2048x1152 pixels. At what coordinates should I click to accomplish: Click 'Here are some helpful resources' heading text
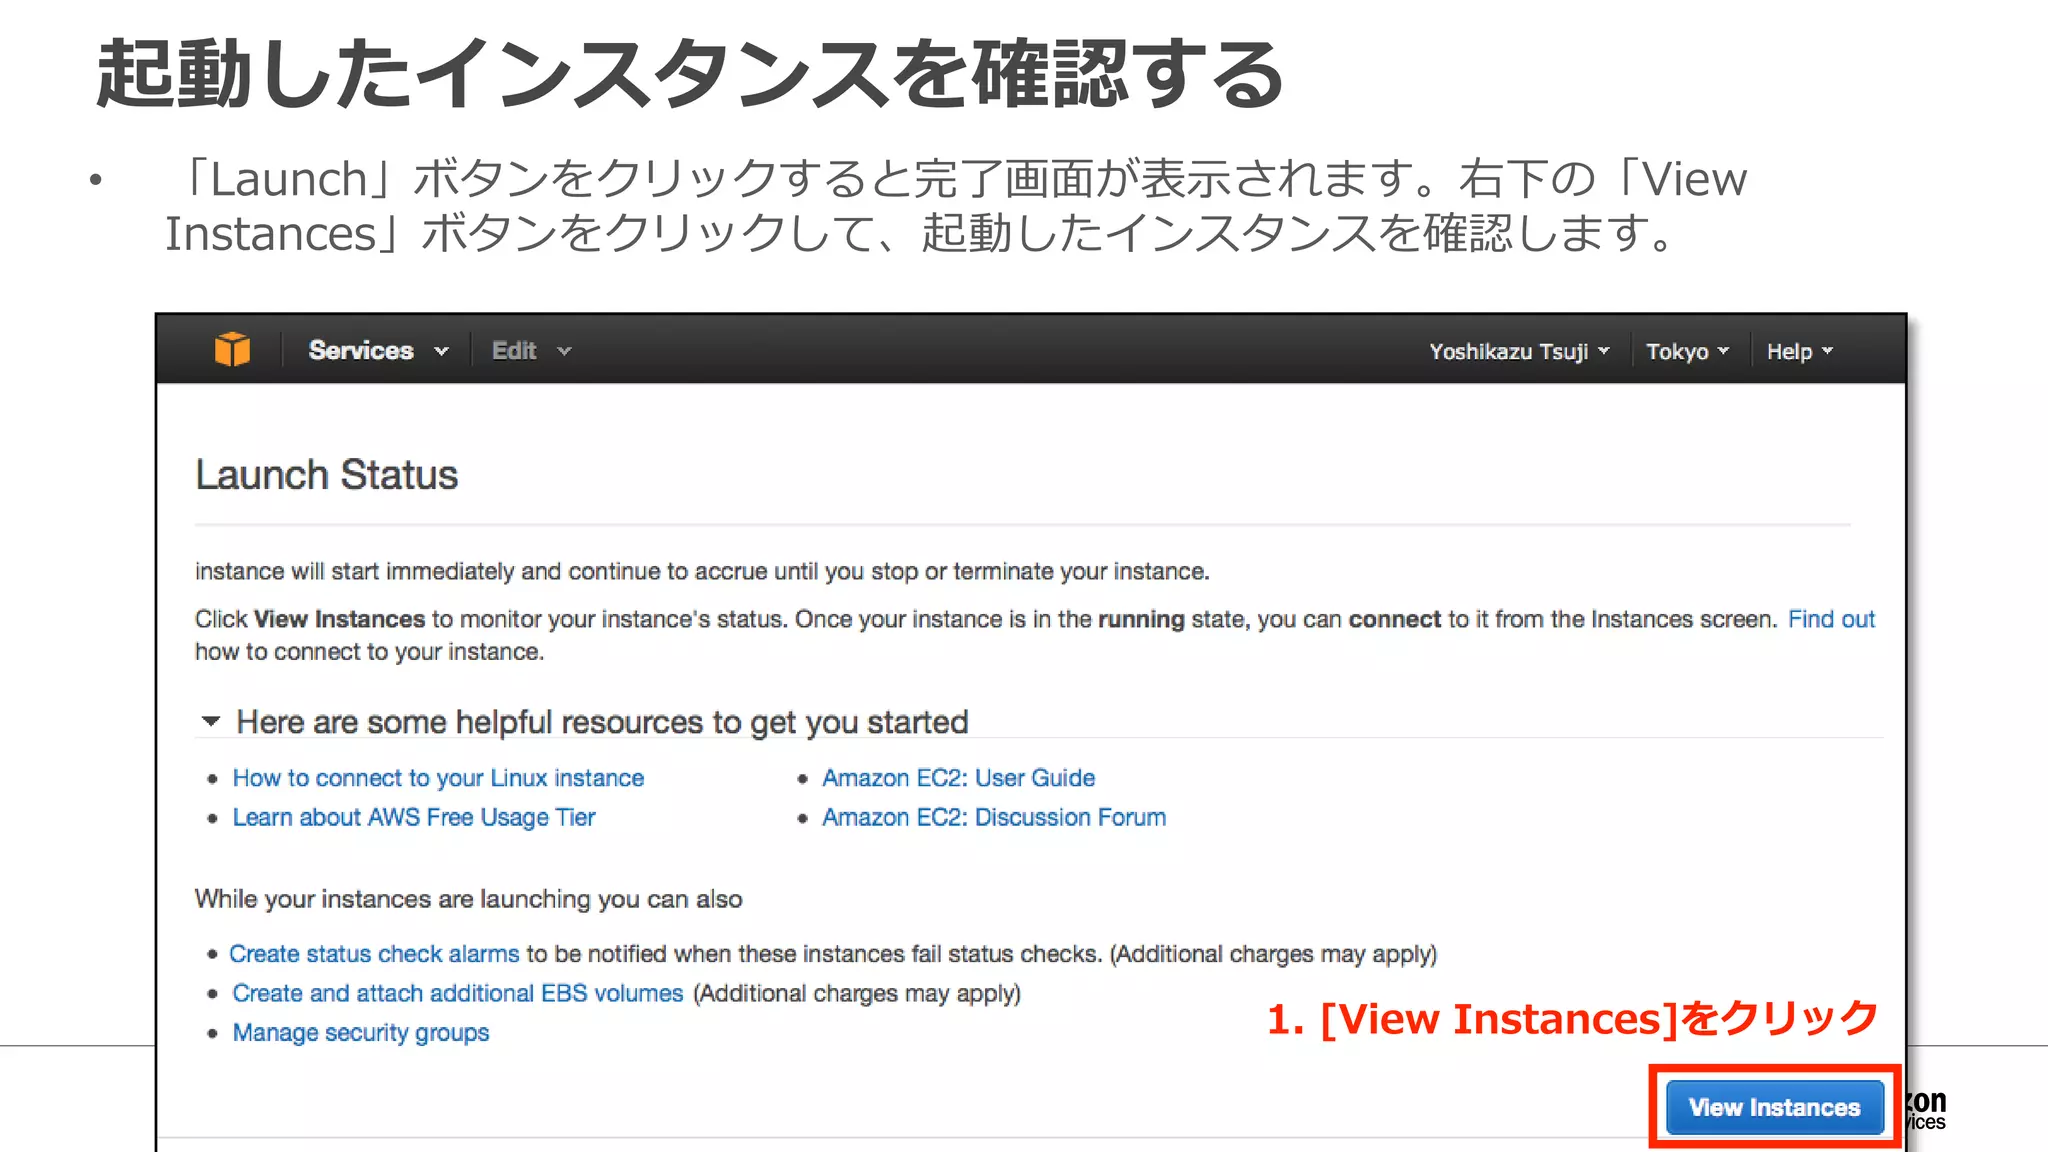point(602,722)
